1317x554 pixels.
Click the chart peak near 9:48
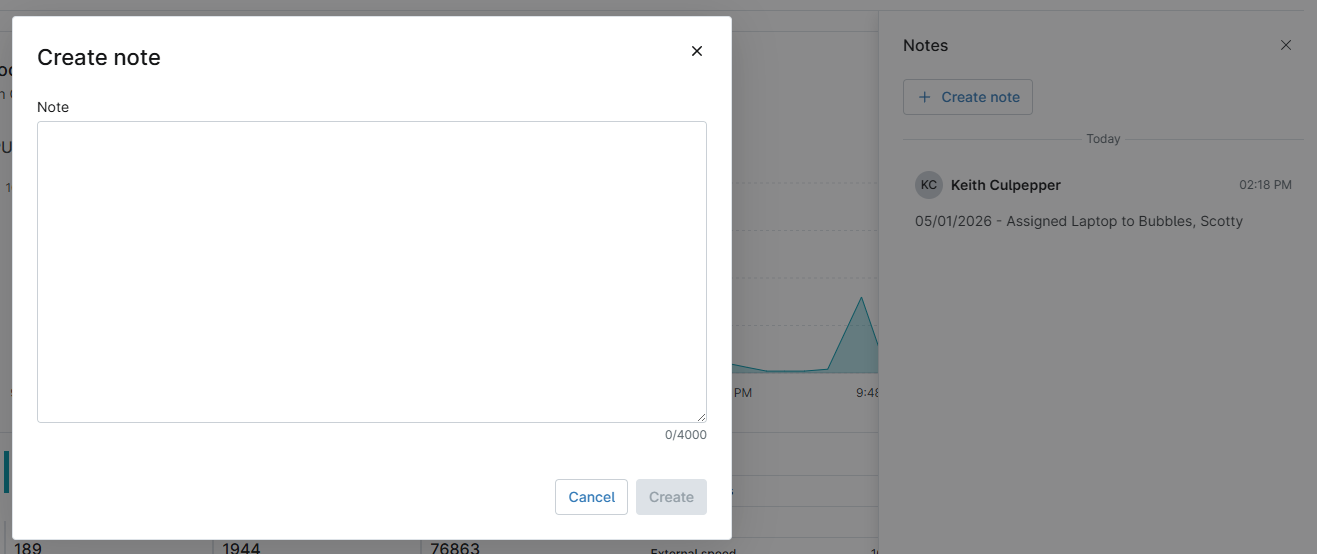[x=861, y=297]
